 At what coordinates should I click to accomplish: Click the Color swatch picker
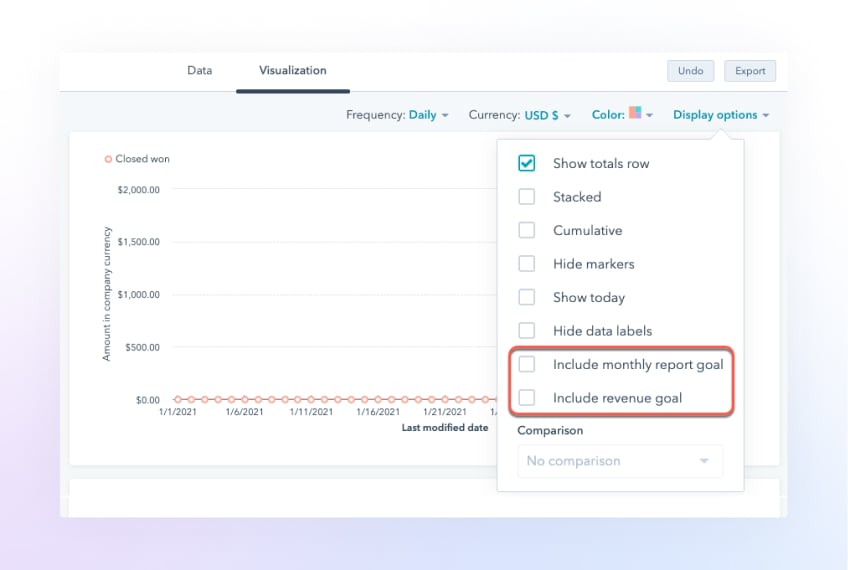[x=634, y=114]
